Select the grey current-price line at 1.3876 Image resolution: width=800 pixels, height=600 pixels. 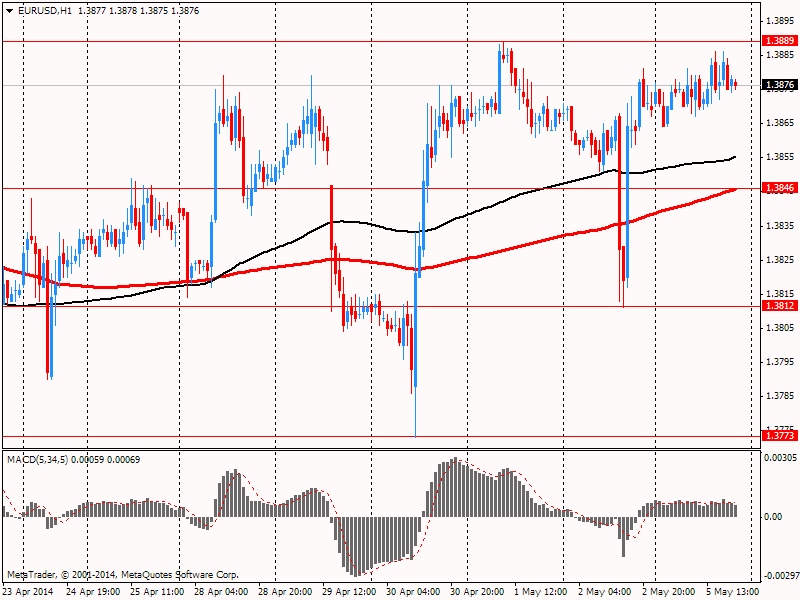click(381, 85)
